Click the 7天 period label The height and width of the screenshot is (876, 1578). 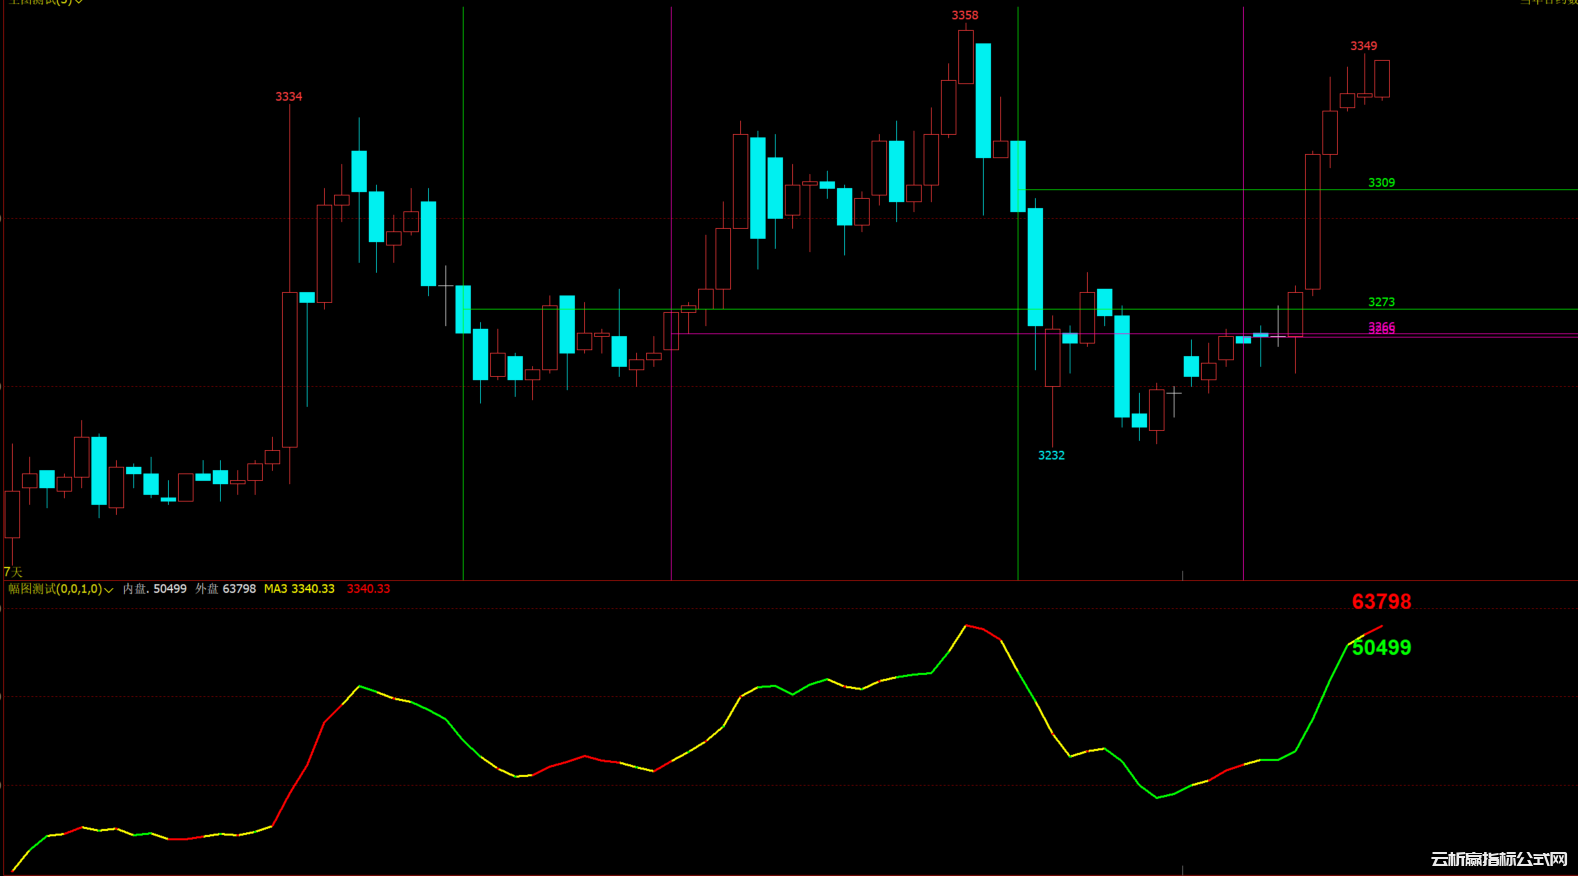pos(13,572)
